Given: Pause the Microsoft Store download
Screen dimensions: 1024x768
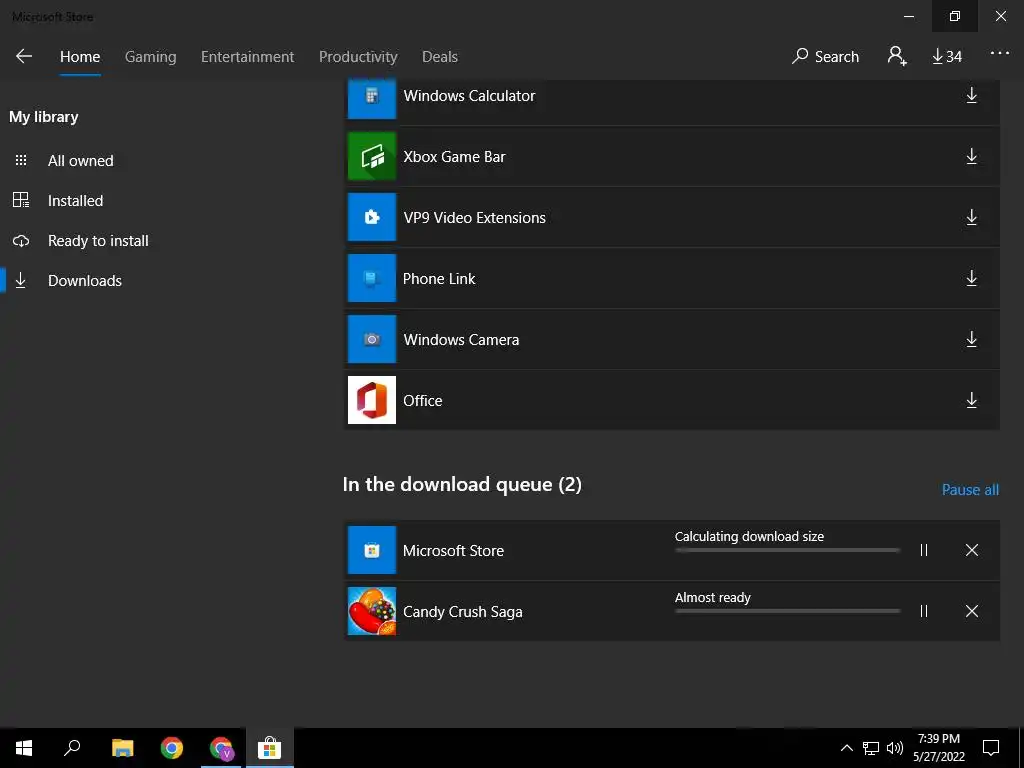Looking at the screenshot, I should click(x=923, y=551).
